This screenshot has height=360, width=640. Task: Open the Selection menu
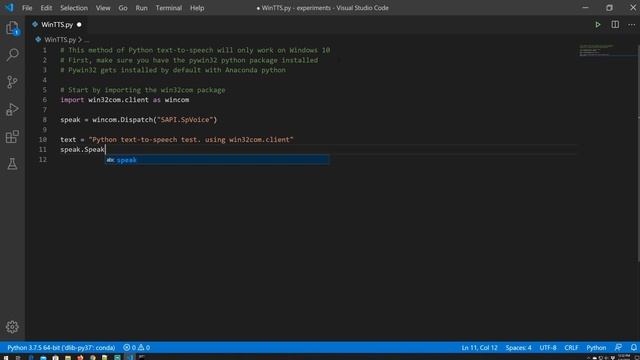(x=74, y=8)
